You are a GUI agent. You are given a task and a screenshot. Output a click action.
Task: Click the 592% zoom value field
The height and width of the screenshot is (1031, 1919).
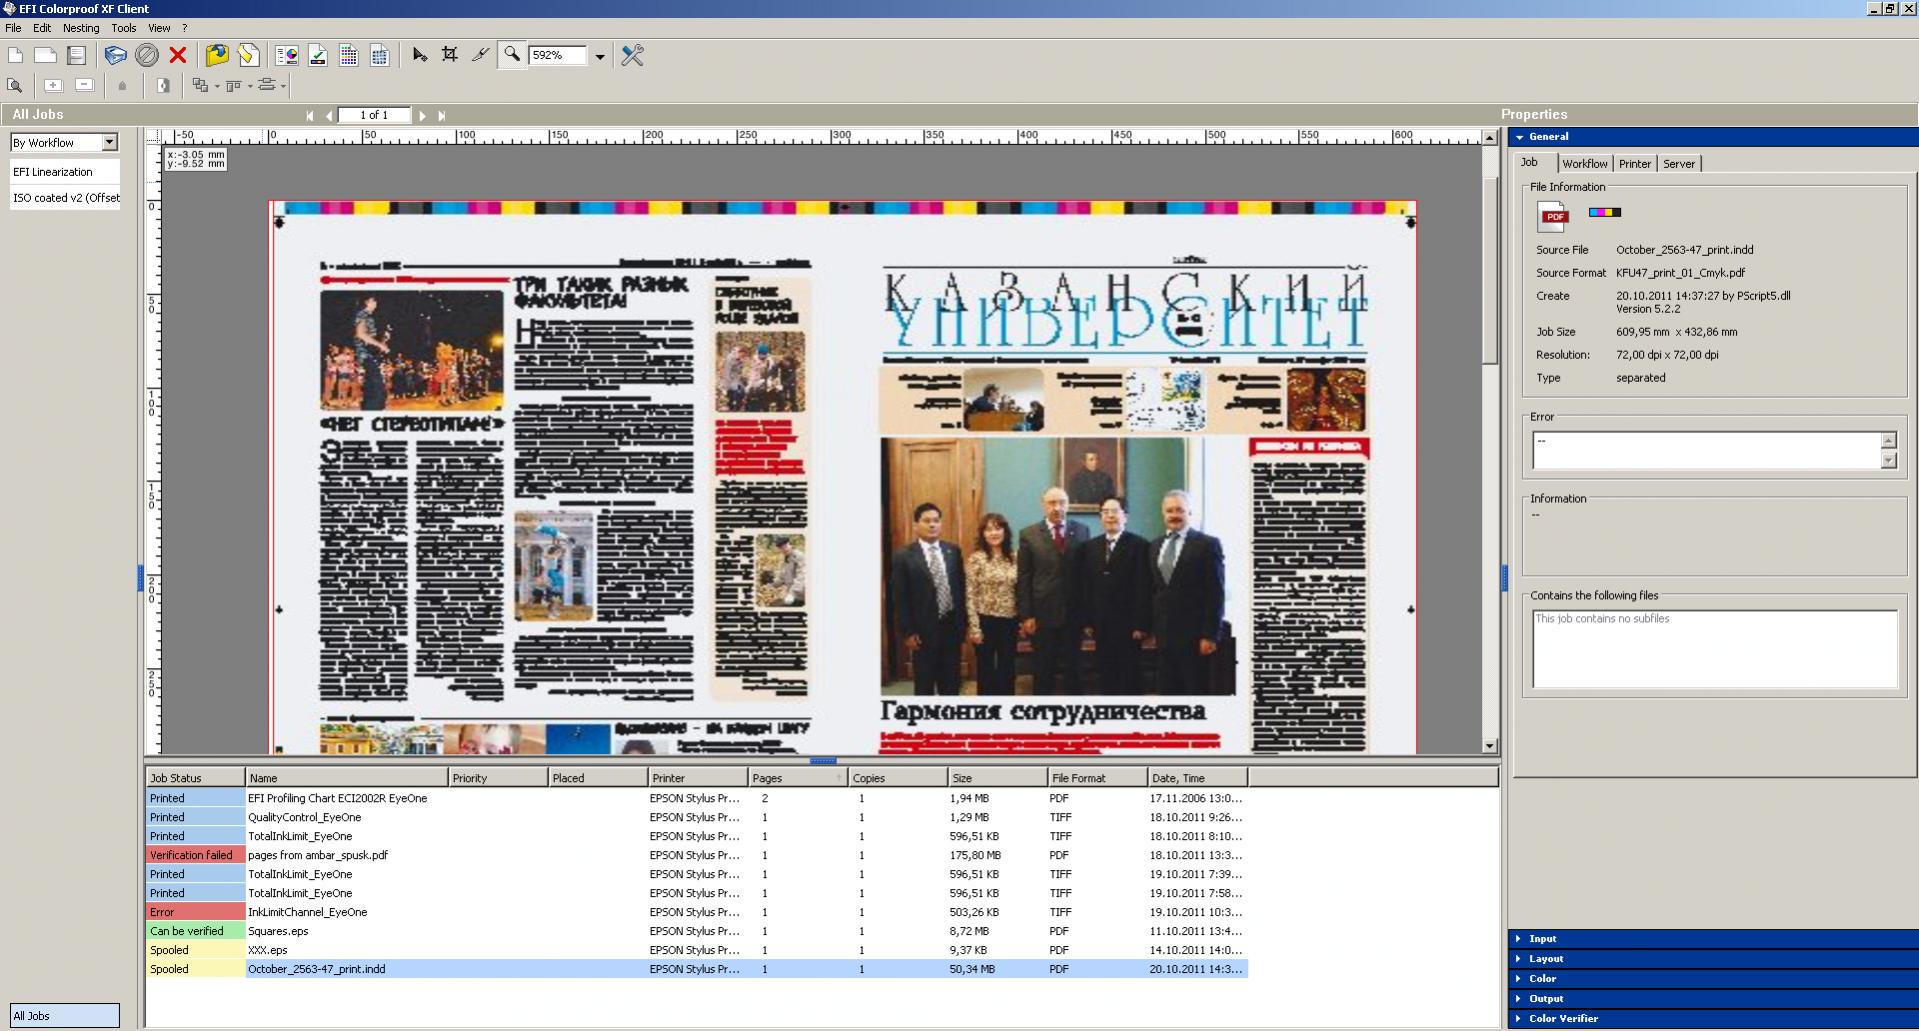[558, 56]
